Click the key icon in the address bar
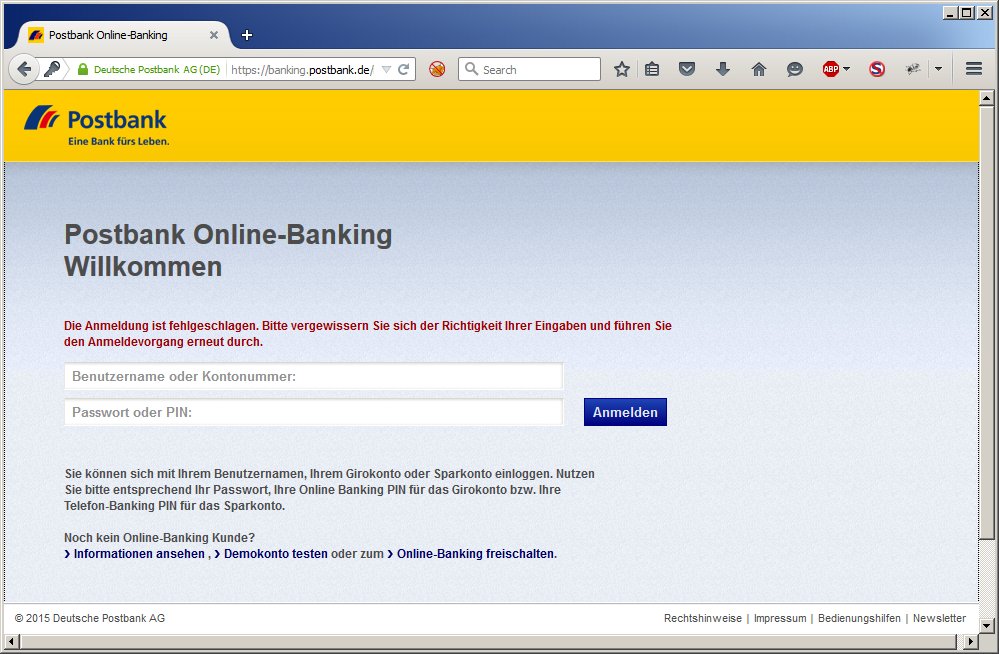 [x=52, y=69]
